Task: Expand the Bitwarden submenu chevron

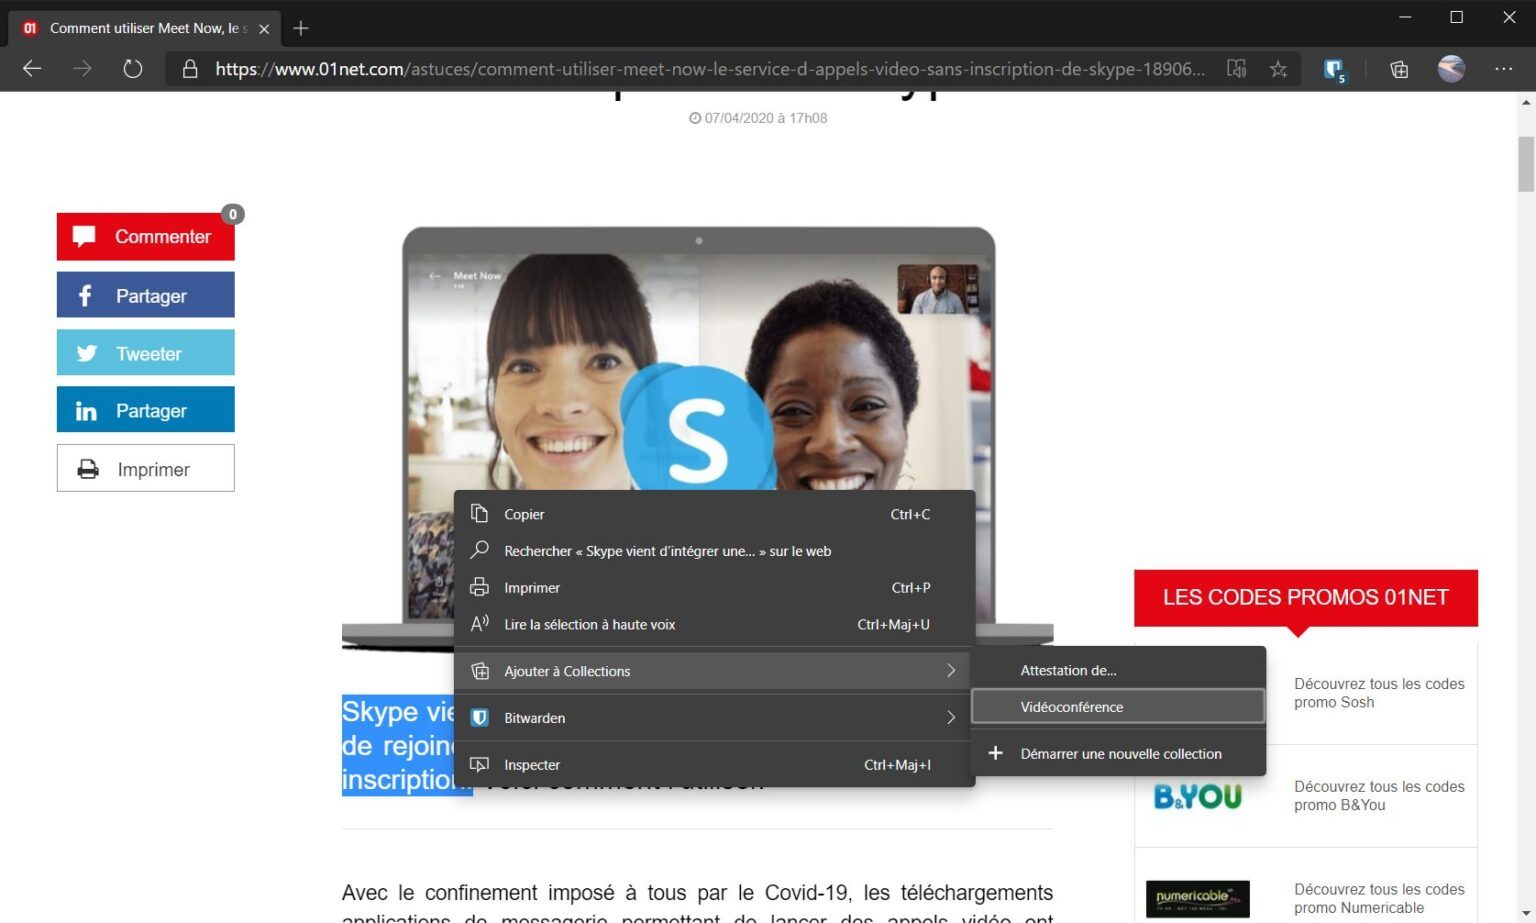Action: [x=951, y=718]
